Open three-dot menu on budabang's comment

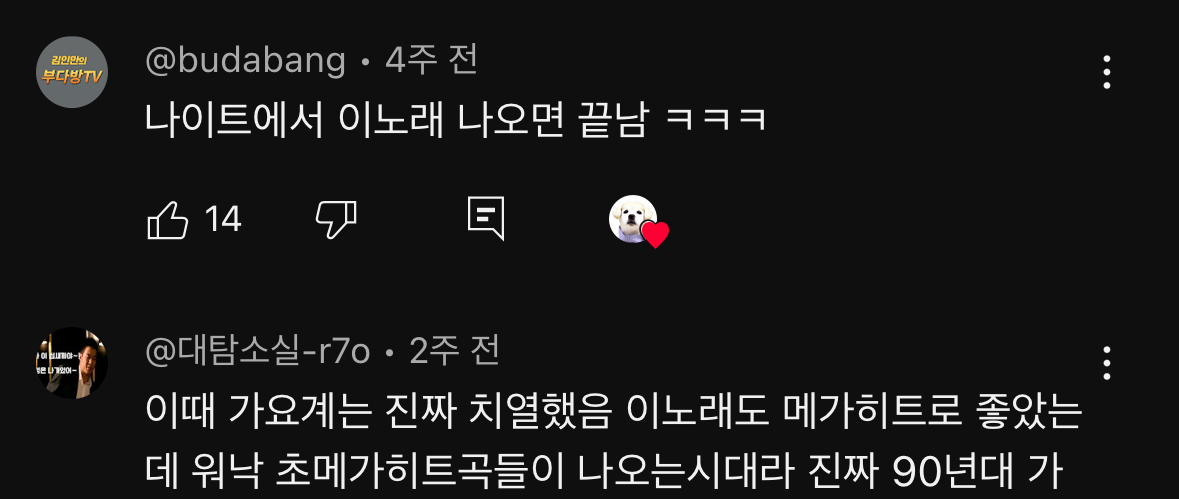(x=1106, y=72)
